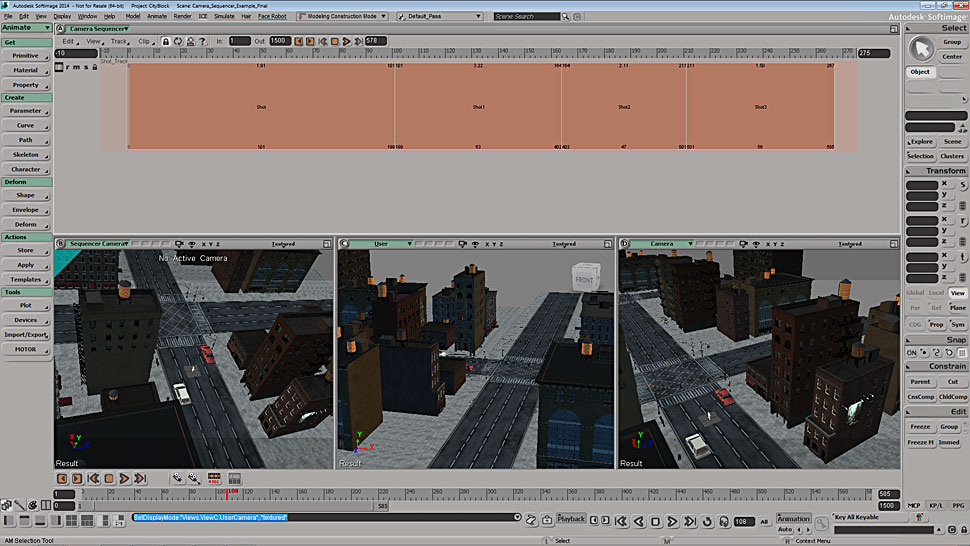This screenshot has width=970, height=546.
Task: Click the red REC icon under Sequencer Camera view
Action: click(213, 479)
